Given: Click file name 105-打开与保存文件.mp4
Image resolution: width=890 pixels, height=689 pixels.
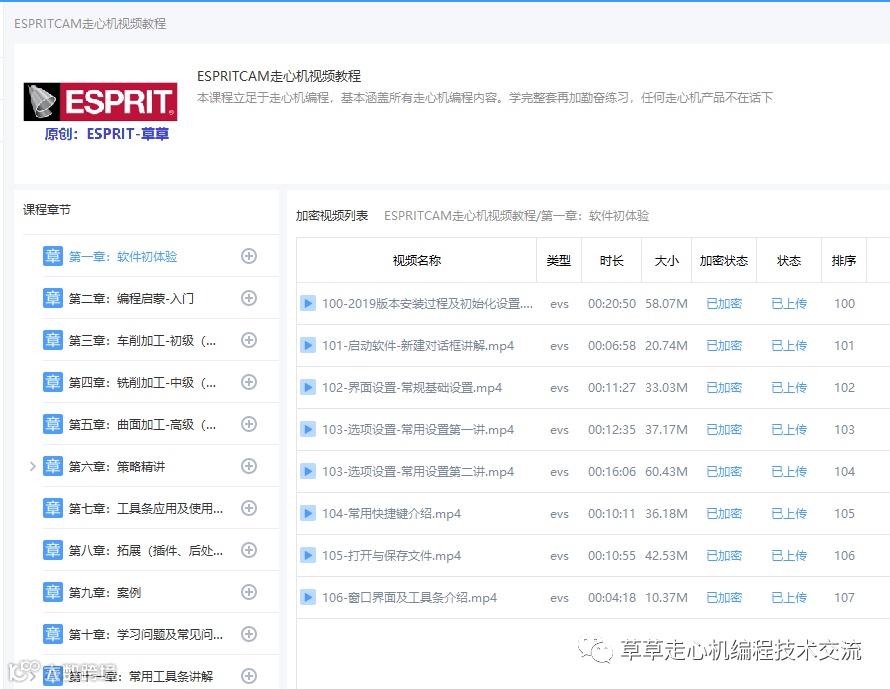Looking at the screenshot, I should pyautogui.click(x=392, y=556).
